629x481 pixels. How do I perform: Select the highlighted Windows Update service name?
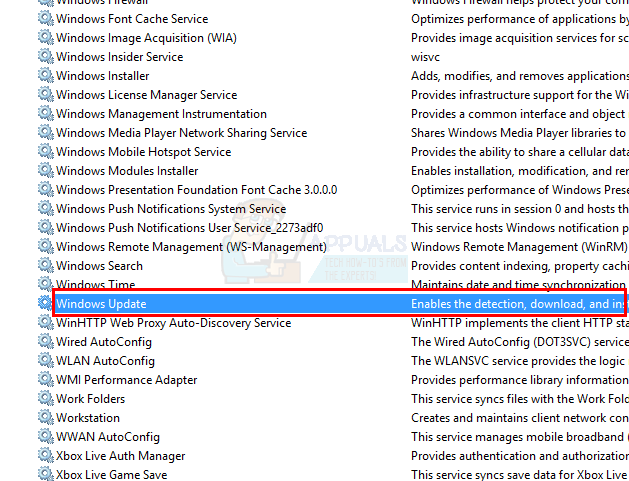pos(101,304)
